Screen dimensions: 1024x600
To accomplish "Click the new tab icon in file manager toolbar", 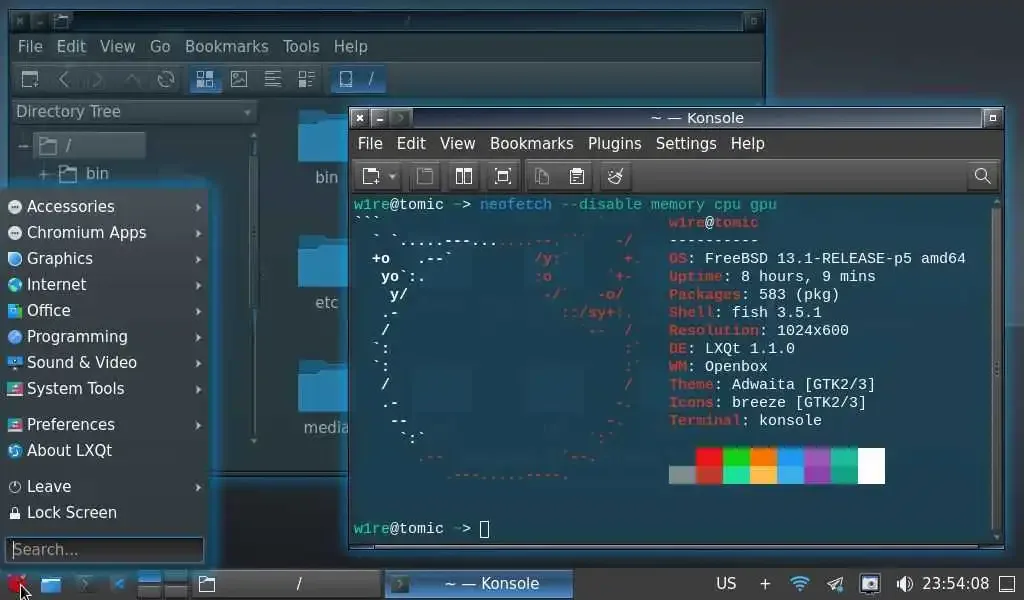I will coord(30,80).
